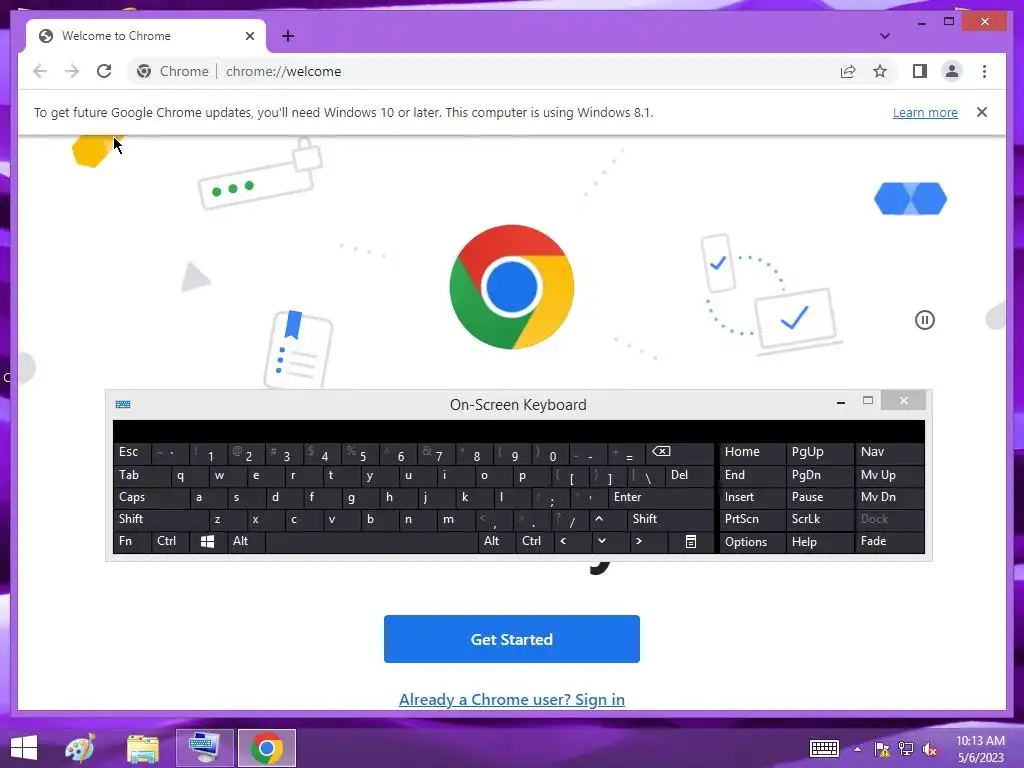The height and width of the screenshot is (768, 1024).
Task: Click the Insert key on keyboard
Action: click(x=752, y=498)
